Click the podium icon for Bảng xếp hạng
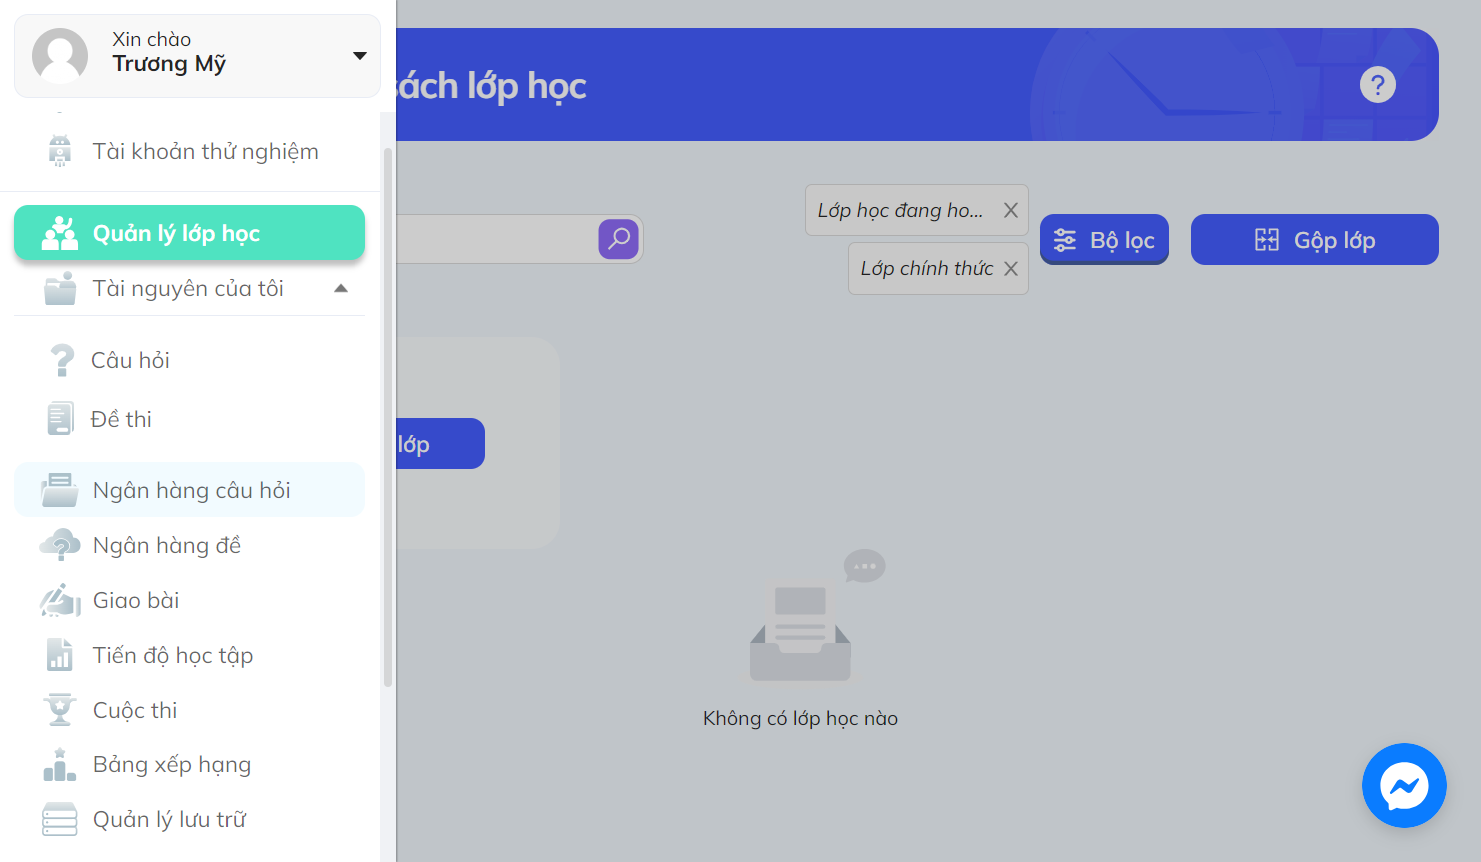Viewport: 1481px width, 862px height. (60, 764)
